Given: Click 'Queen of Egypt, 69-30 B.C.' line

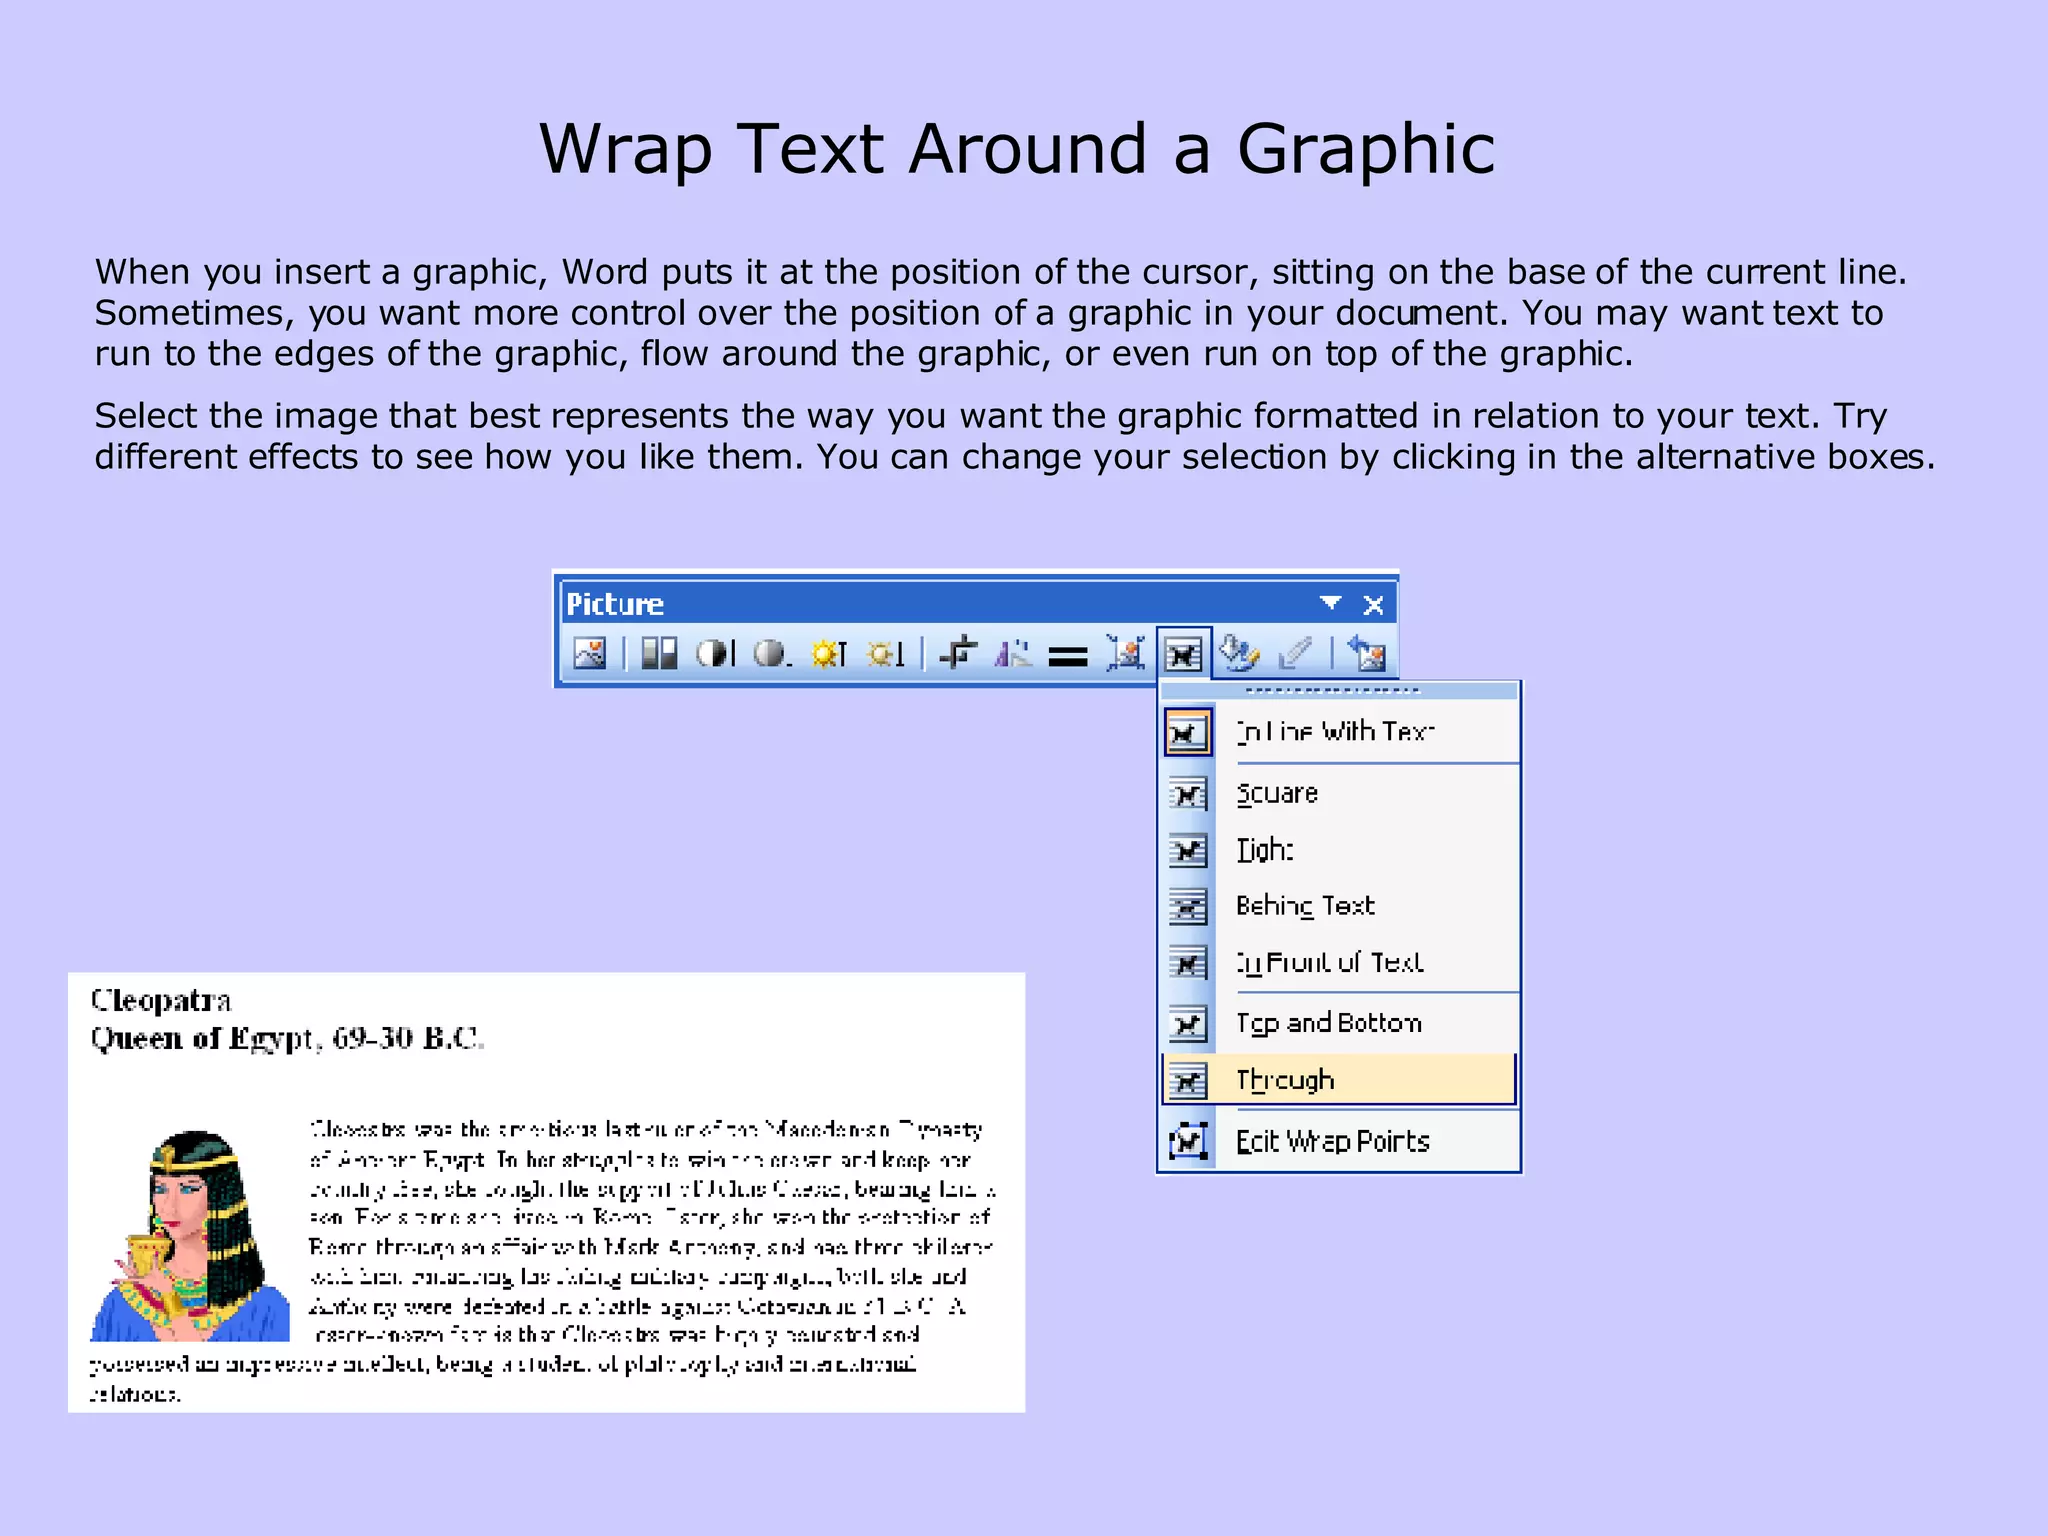Looking at the screenshot, I should (x=287, y=1039).
